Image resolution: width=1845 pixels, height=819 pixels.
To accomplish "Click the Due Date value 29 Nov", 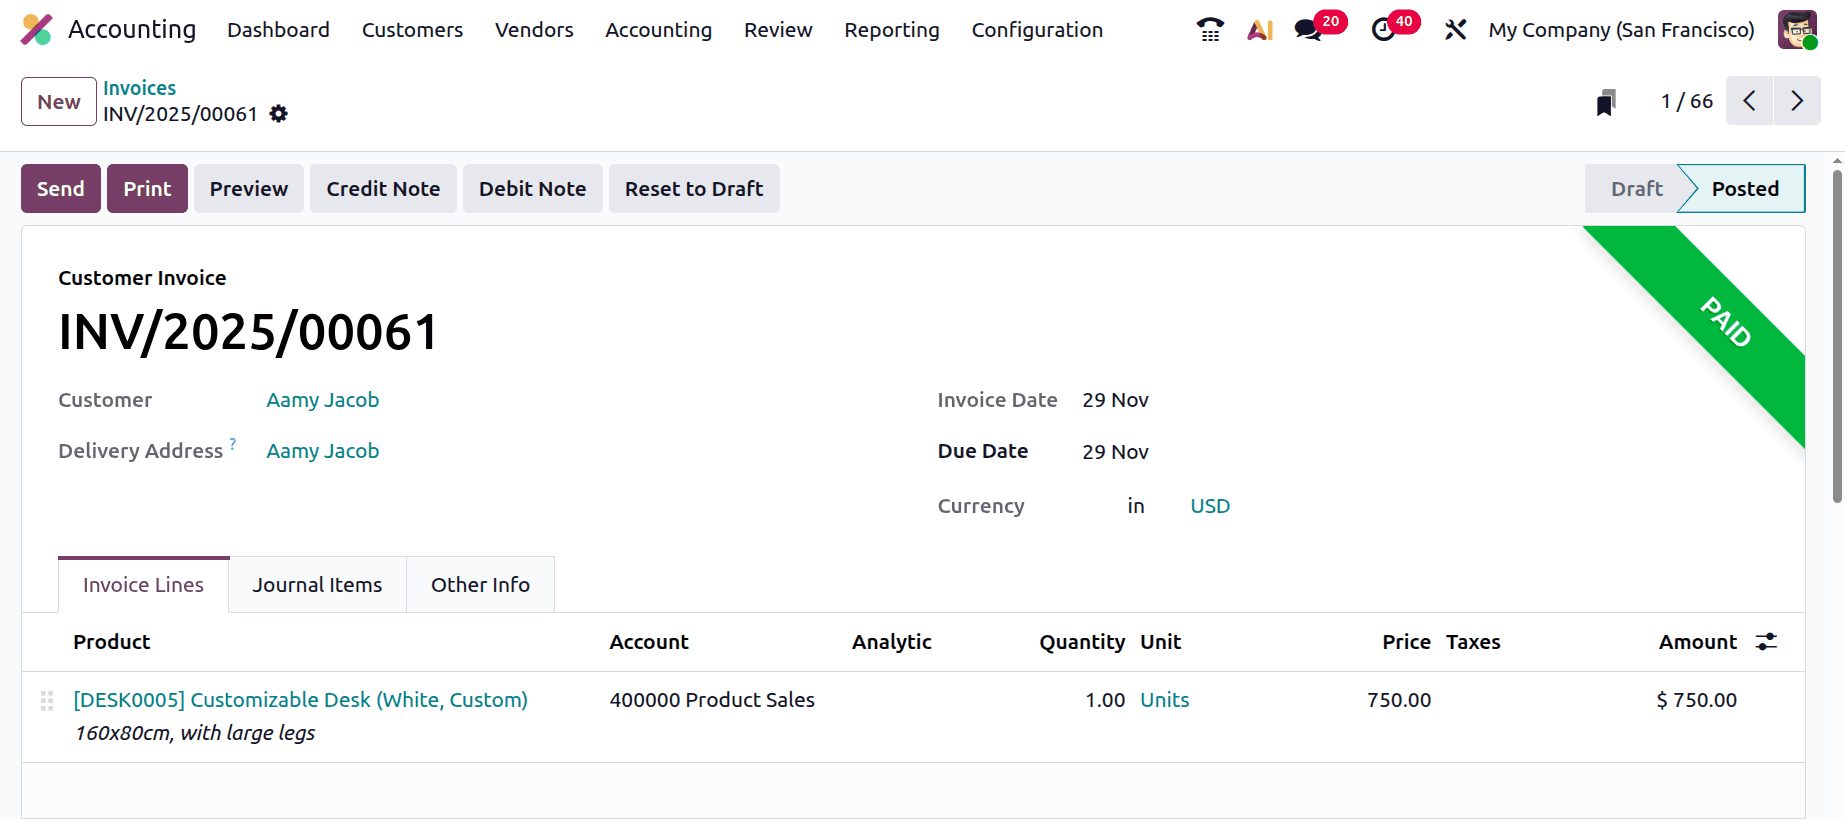I will [x=1115, y=452].
